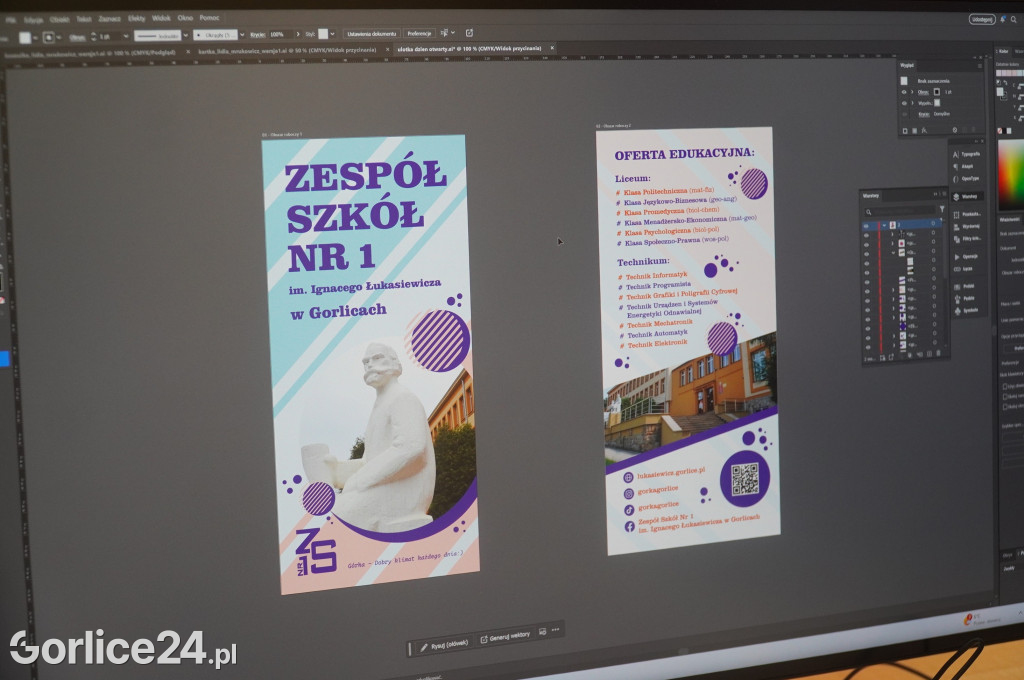Select the Wygląd panel tab
The height and width of the screenshot is (680, 1024).
click(906, 65)
